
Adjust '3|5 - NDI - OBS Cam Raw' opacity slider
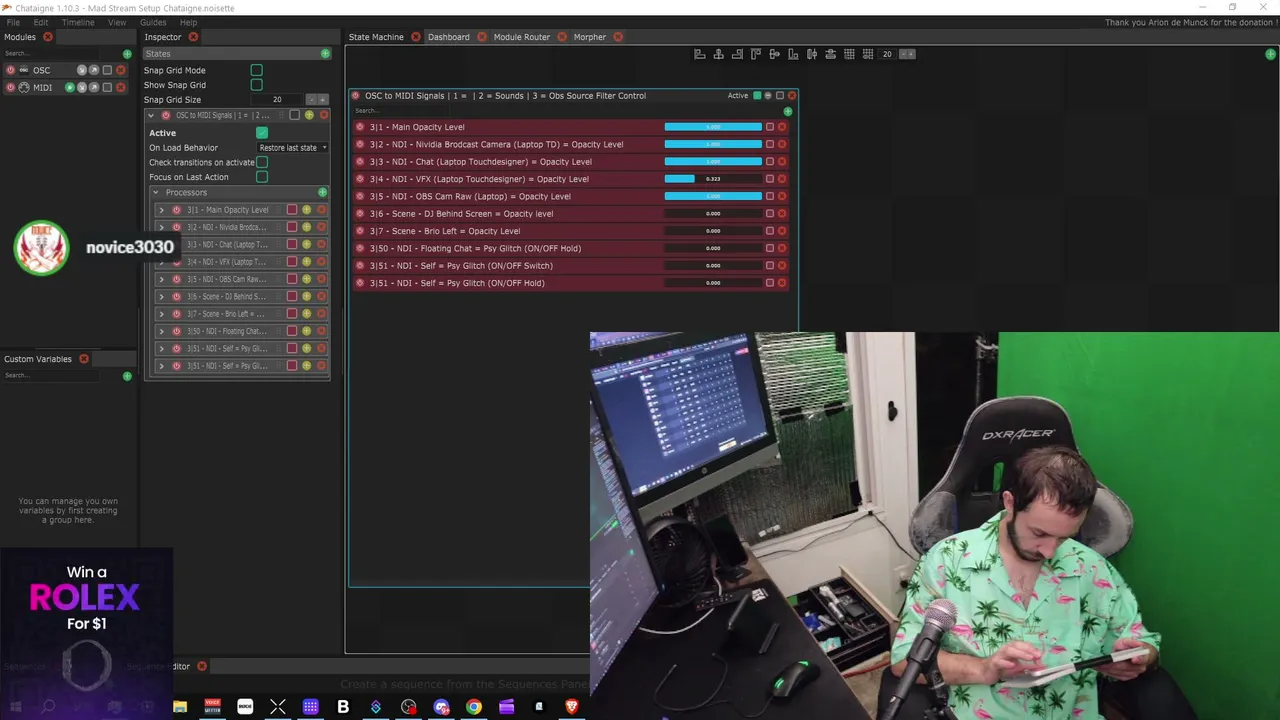[x=713, y=196]
